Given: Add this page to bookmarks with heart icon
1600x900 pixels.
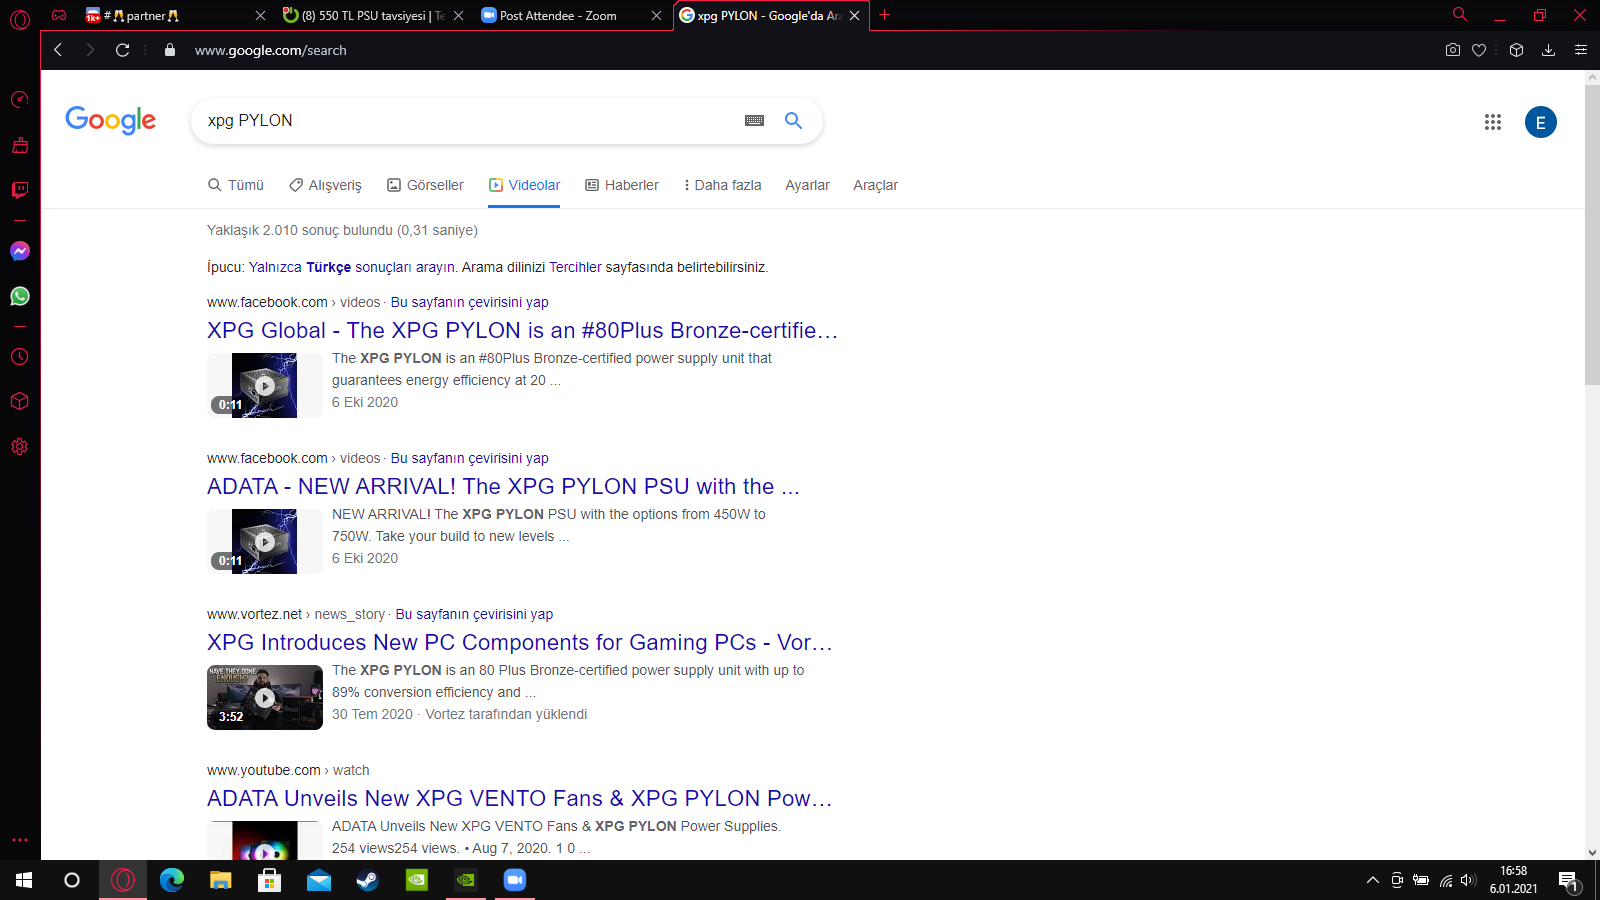Looking at the screenshot, I should point(1479,49).
